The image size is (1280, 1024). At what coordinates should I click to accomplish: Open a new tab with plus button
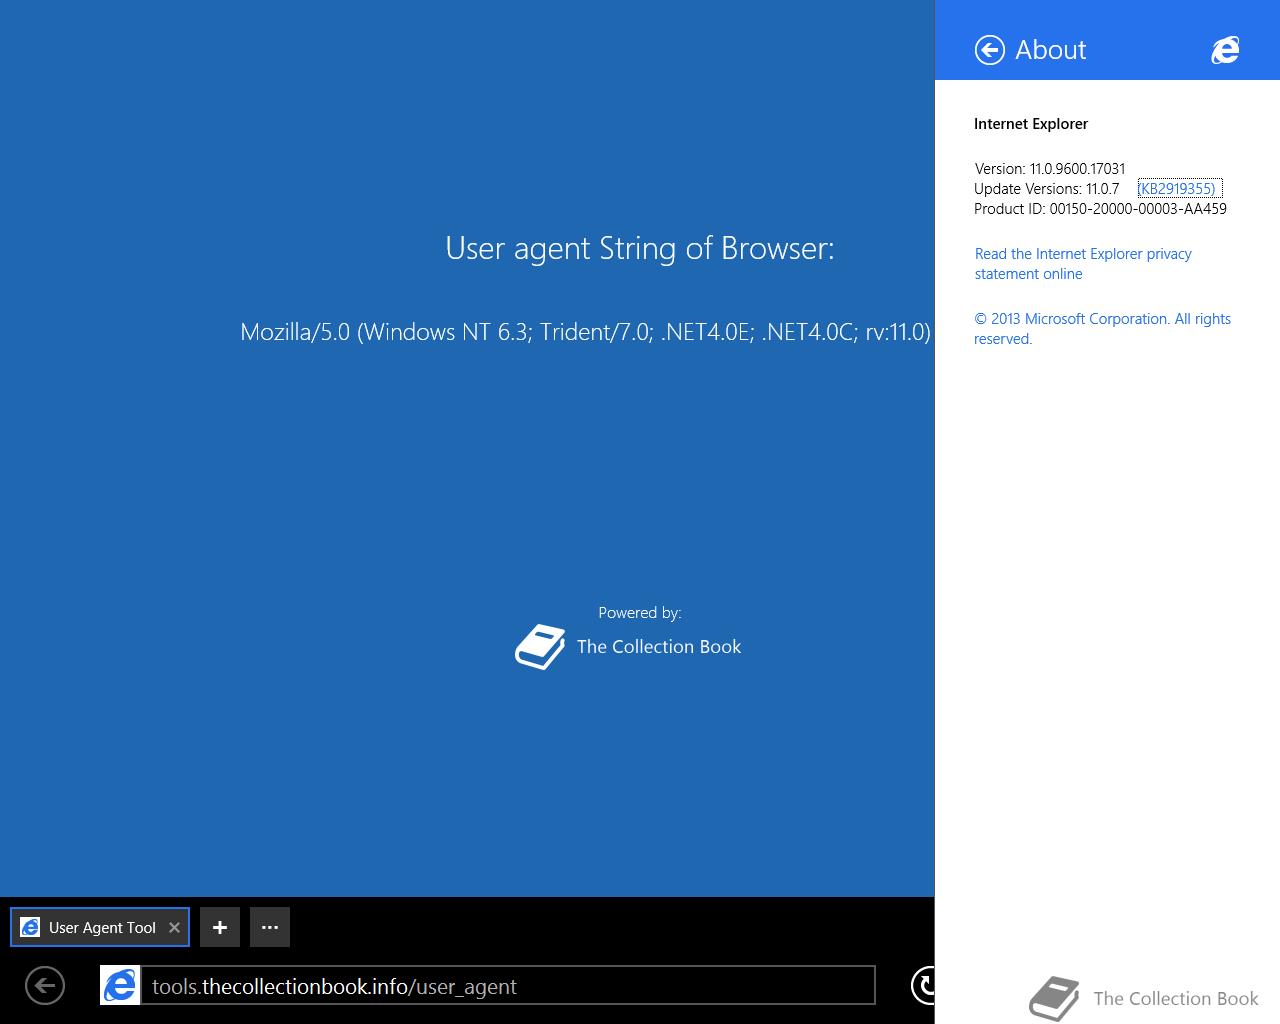220,927
